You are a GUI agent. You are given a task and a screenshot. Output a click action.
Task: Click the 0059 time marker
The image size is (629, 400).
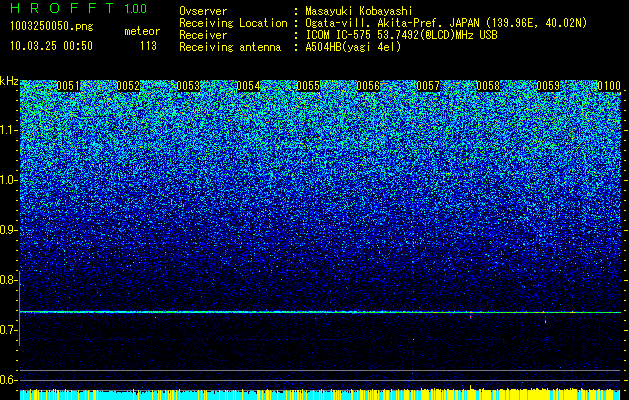click(x=548, y=86)
